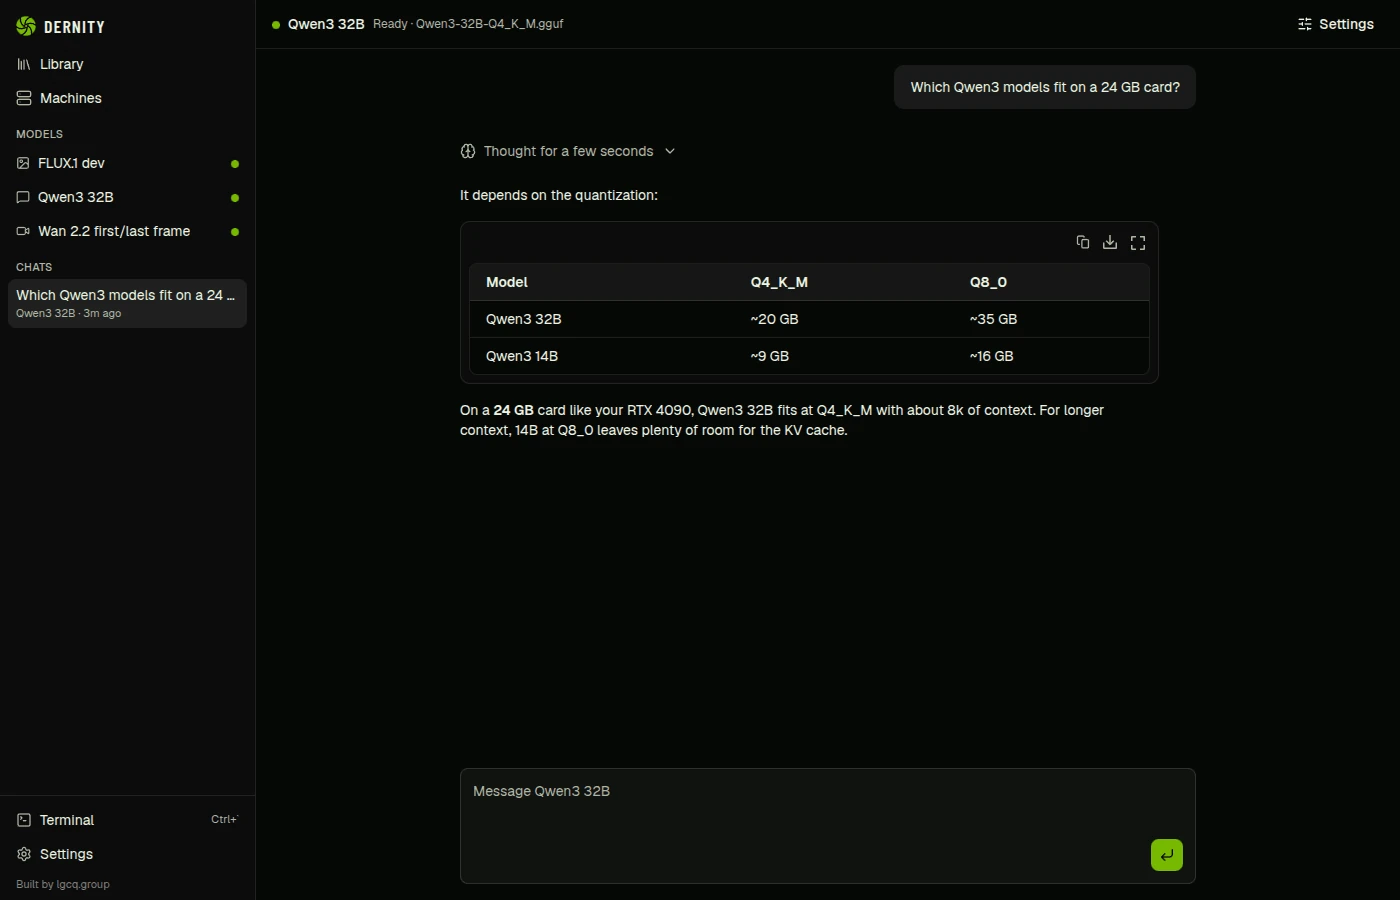The height and width of the screenshot is (900, 1400).
Task: Click the model file name Qwen3-32B-Q4_K_M.gguf
Action: tap(490, 24)
